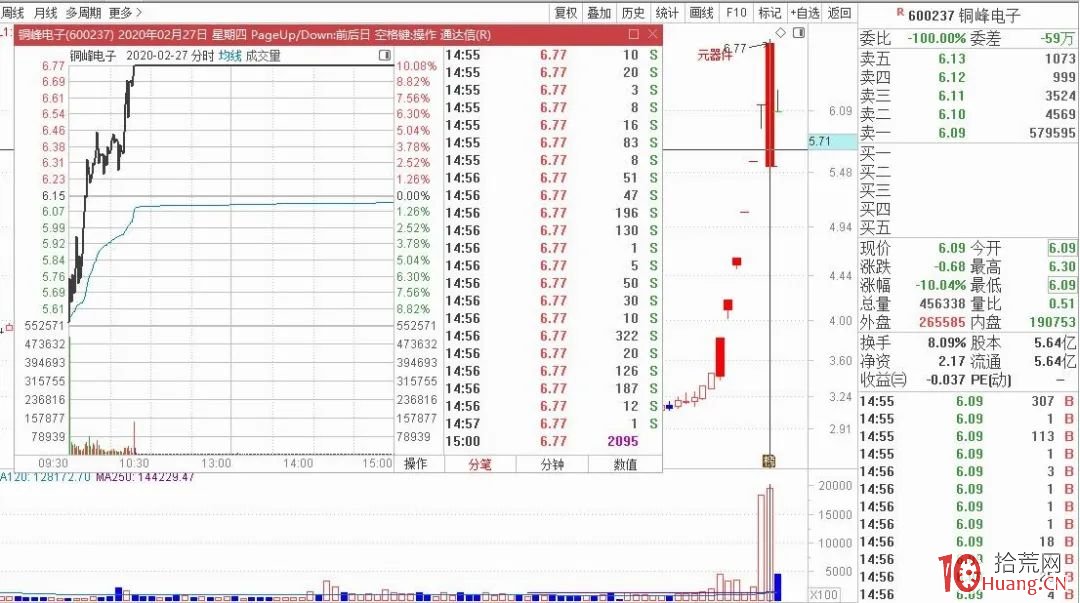1080x603 pixels.
Task: Switch to 月线 monthly chart
Action: coord(45,12)
